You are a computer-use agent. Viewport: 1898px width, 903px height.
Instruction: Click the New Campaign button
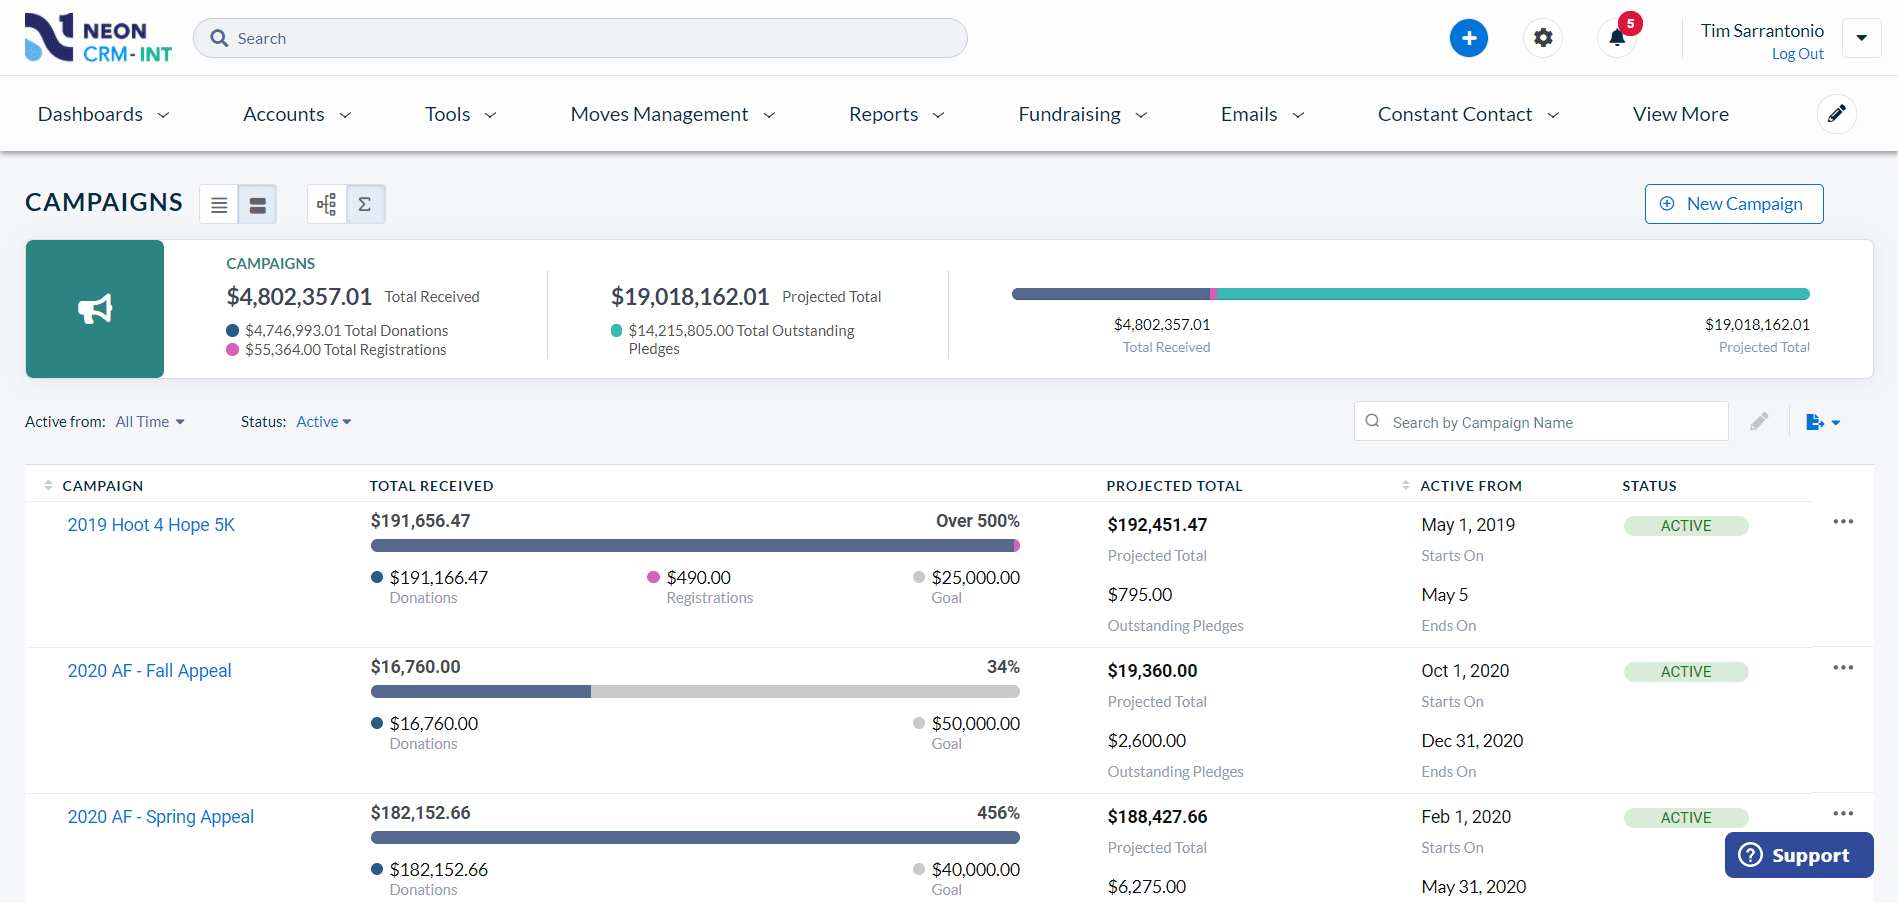[x=1734, y=203]
